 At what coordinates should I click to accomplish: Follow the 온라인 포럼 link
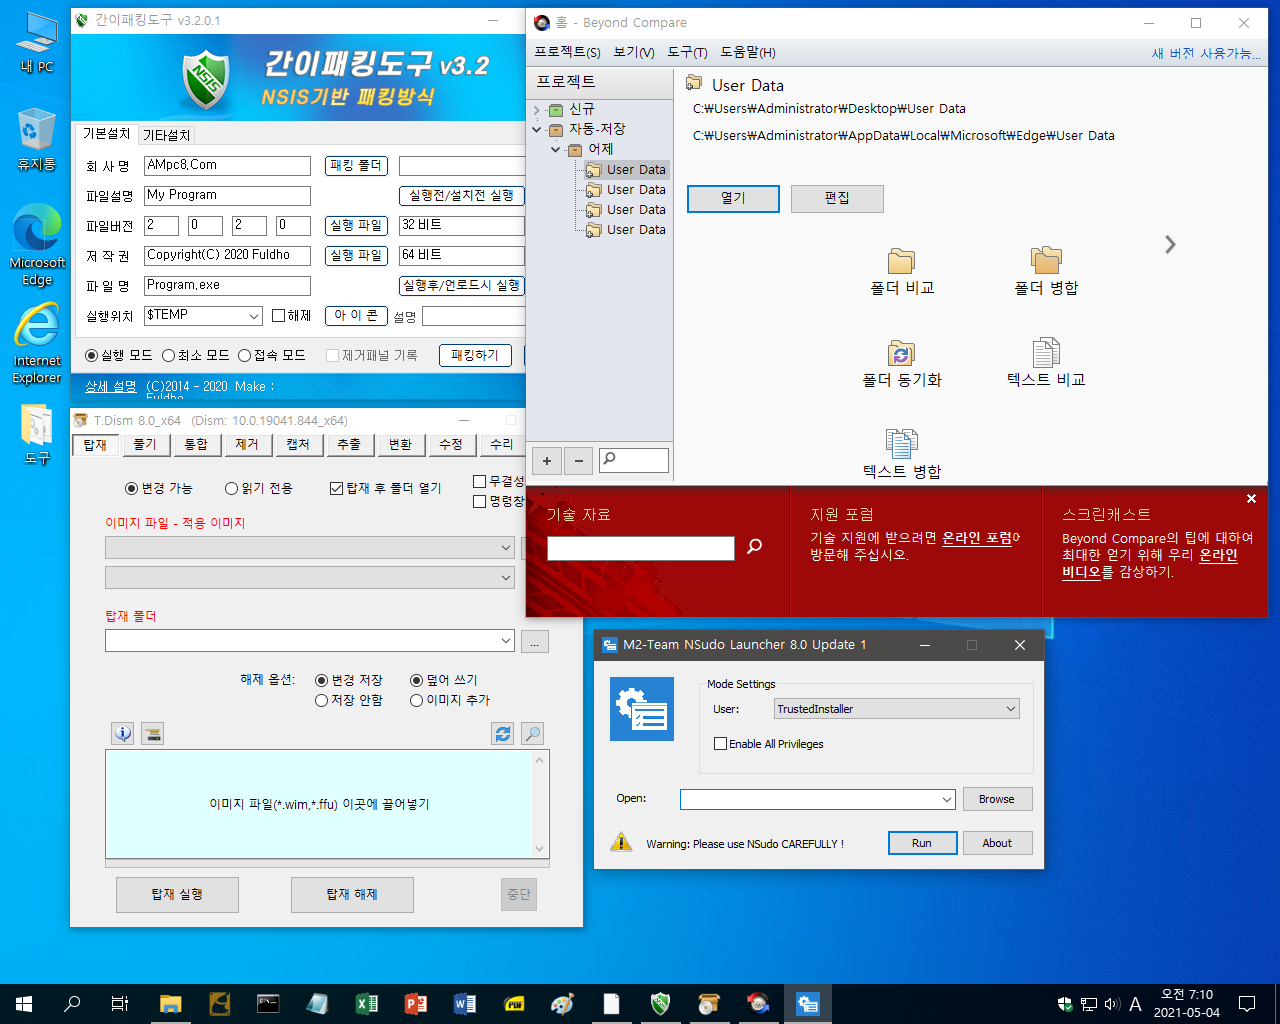[x=977, y=538]
